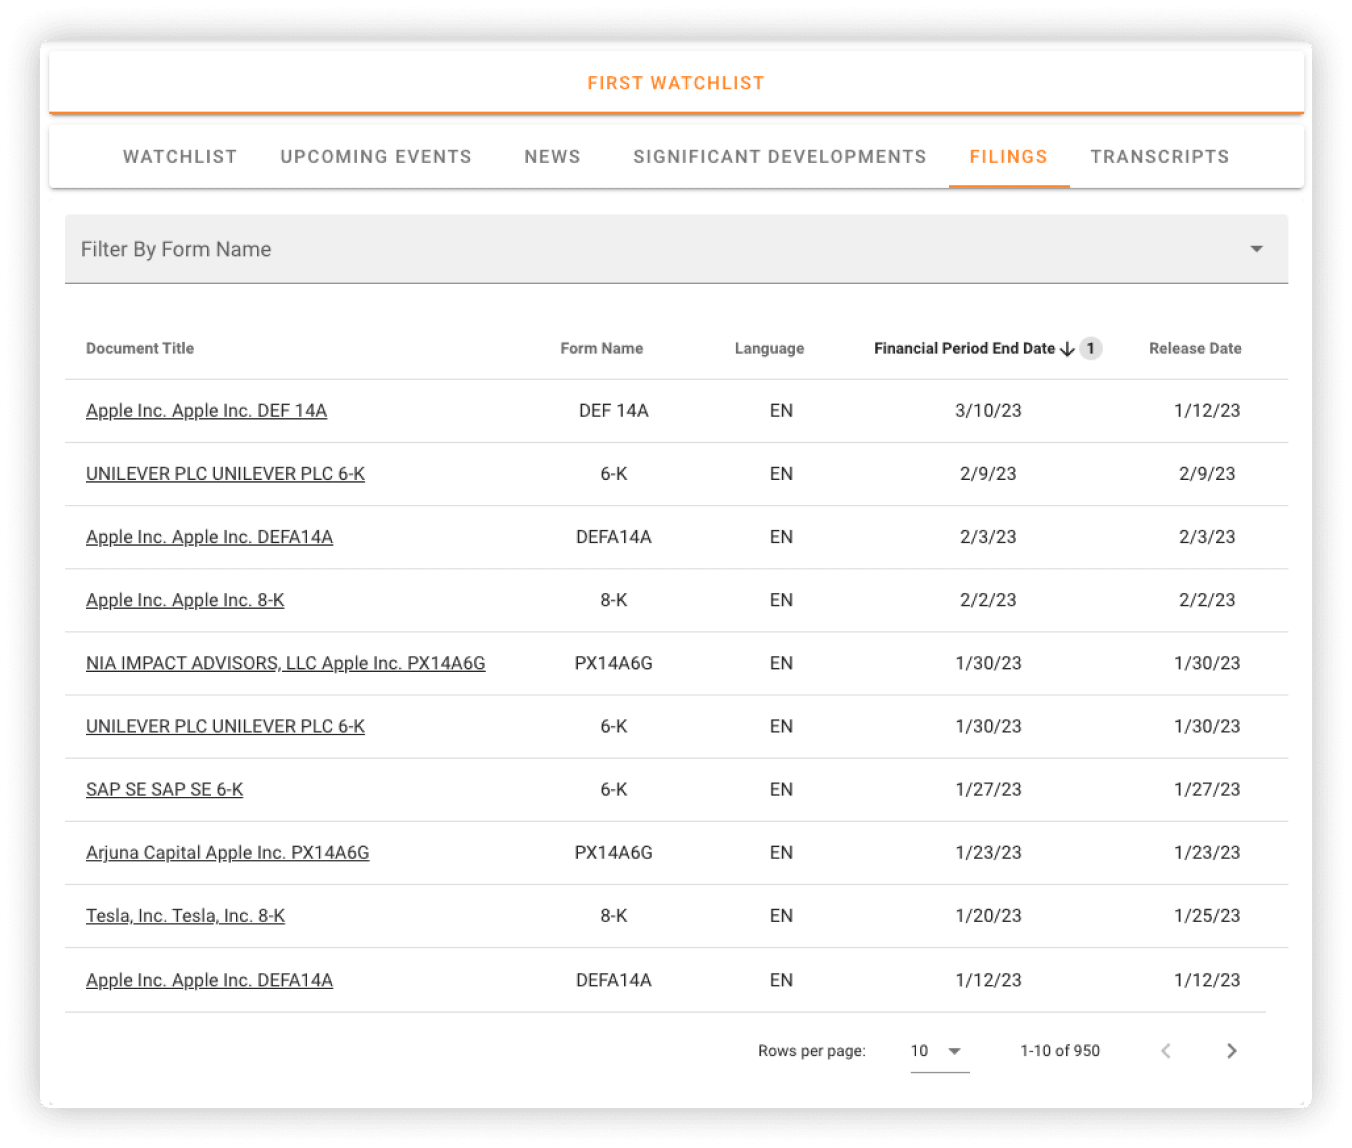This screenshot has width=1352, height=1148.
Task: Click the 1/25/23 release date cell
Action: [x=1207, y=916]
